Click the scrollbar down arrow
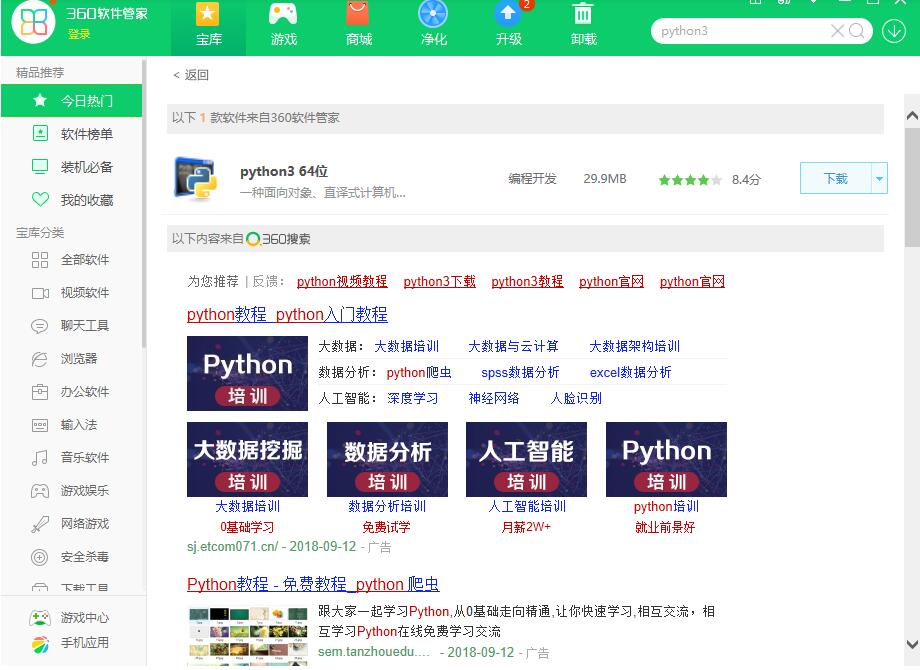Screen dimensions: 920x670 [x=912, y=644]
